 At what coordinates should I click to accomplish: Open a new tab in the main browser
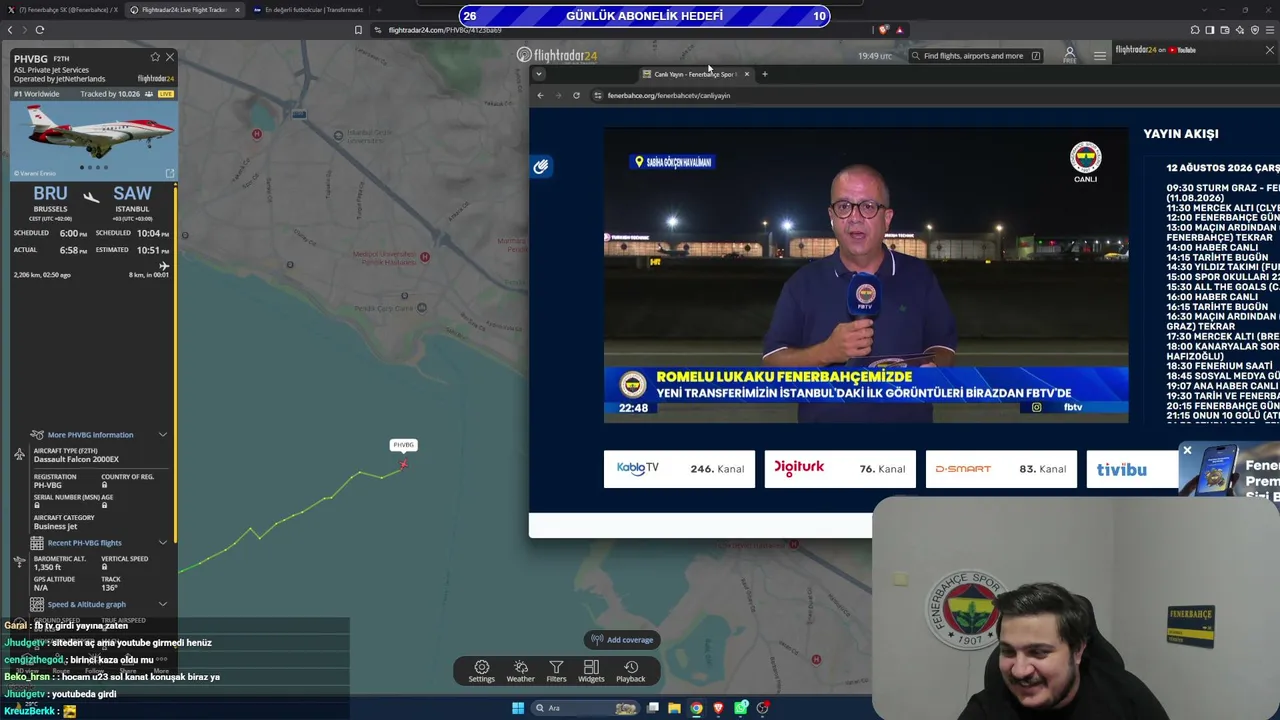[x=378, y=10]
